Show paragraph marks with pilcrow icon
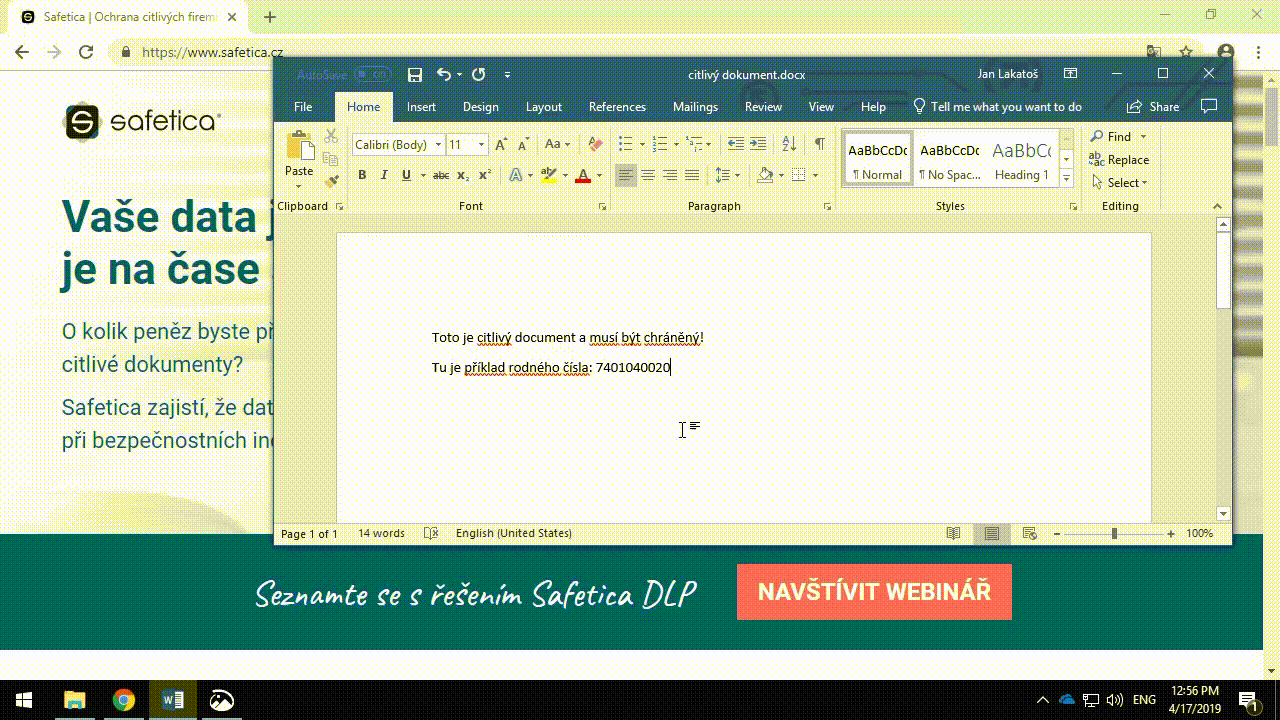1280x720 pixels. click(819, 144)
